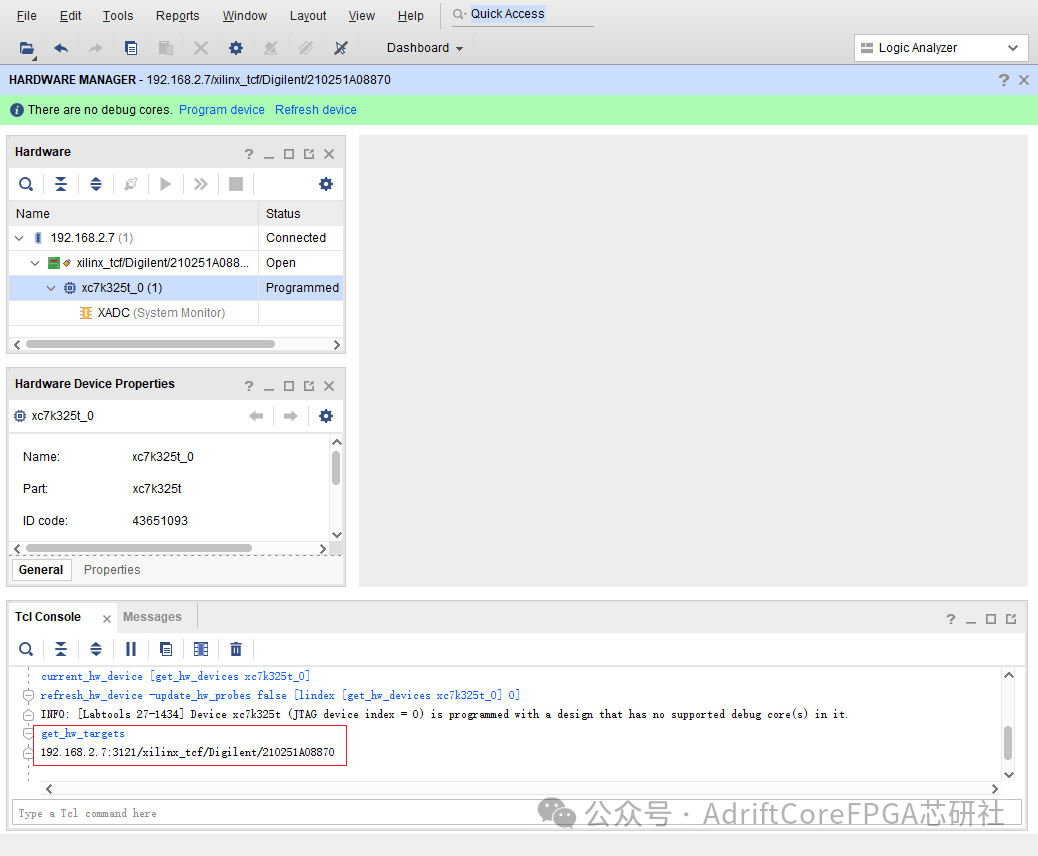Switch to the Messages tab
Viewport: 1038px width, 856px height.
pyautogui.click(x=152, y=617)
